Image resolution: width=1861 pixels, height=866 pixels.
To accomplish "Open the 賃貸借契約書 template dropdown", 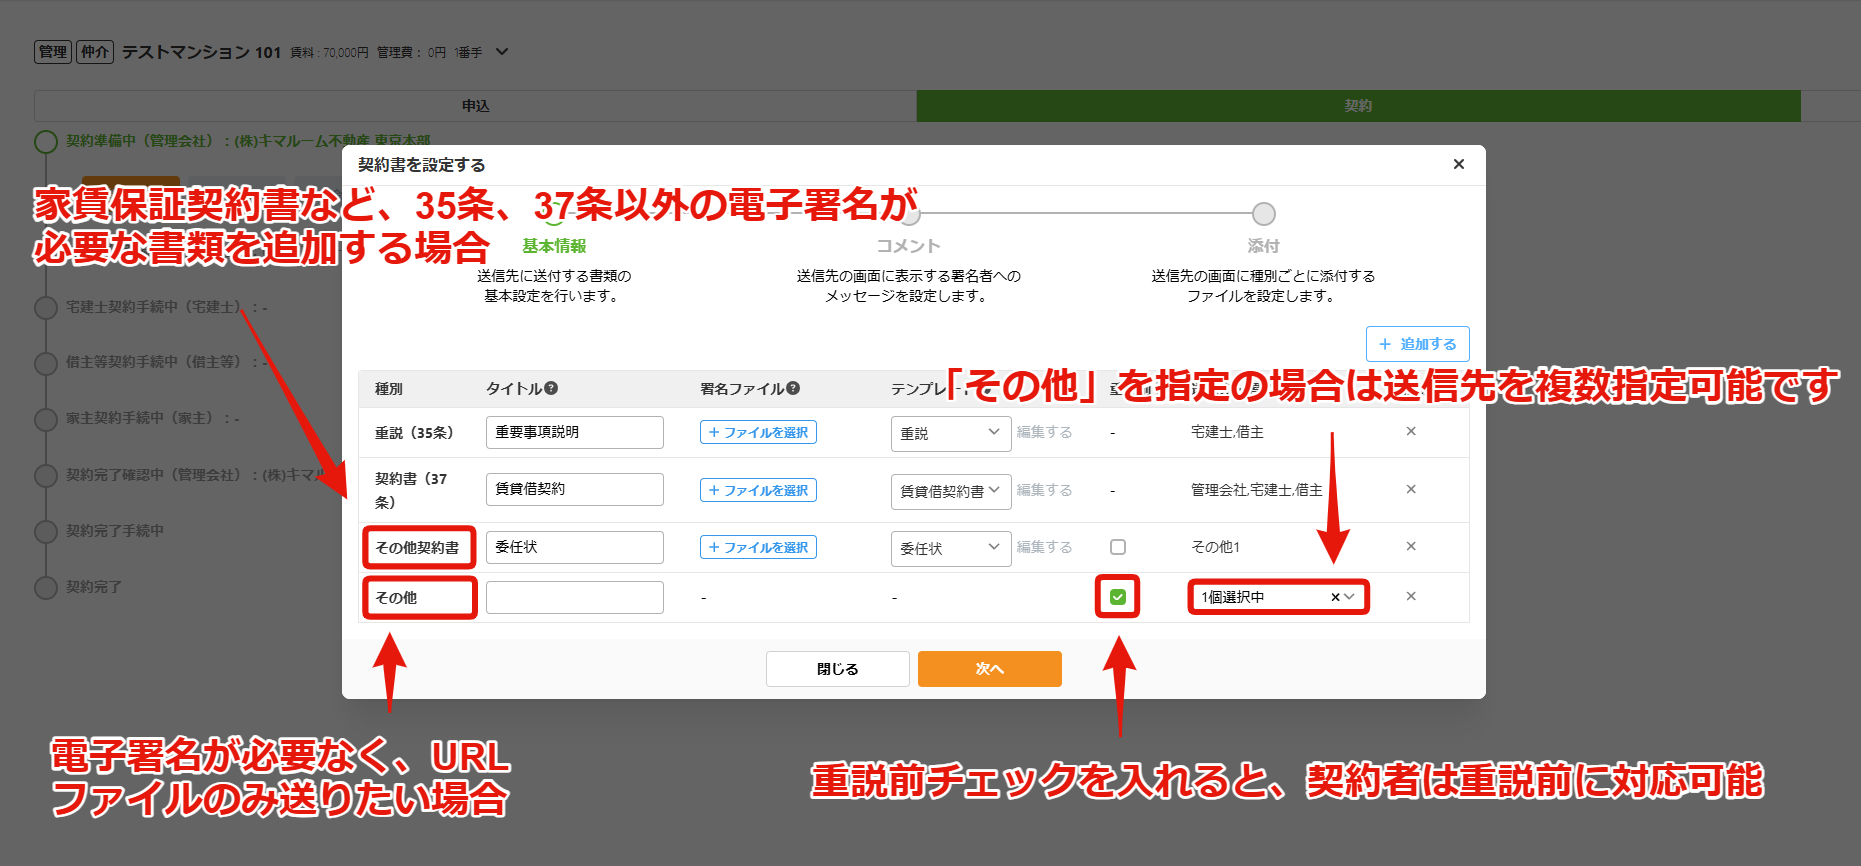I will click(951, 491).
